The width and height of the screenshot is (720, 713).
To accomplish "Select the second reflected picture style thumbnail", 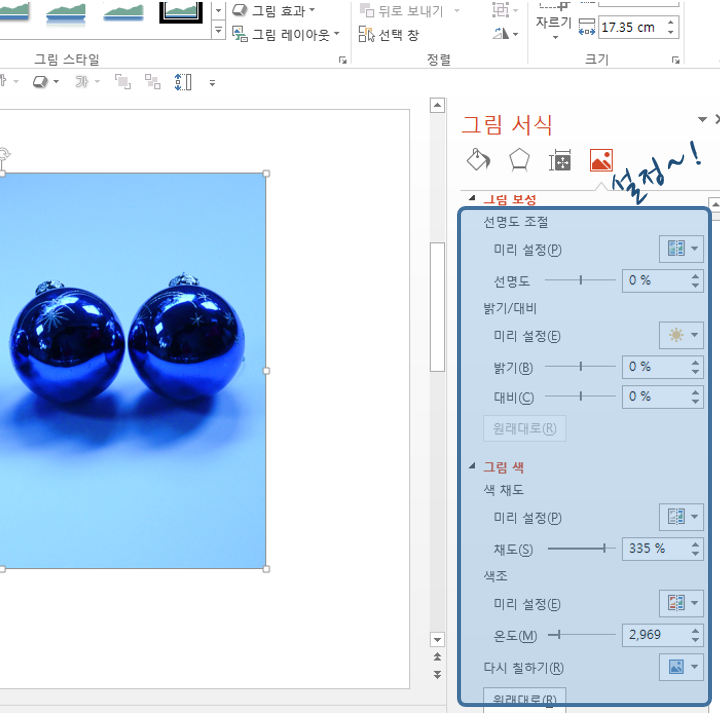I will [x=66, y=13].
